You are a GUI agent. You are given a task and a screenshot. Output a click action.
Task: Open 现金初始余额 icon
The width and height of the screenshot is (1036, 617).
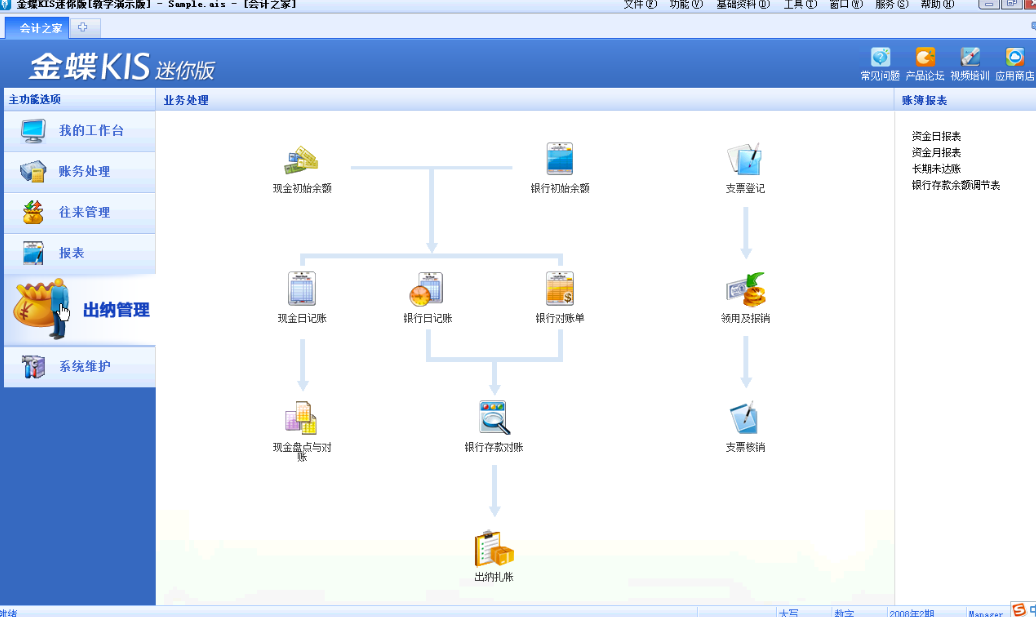pos(302,160)
